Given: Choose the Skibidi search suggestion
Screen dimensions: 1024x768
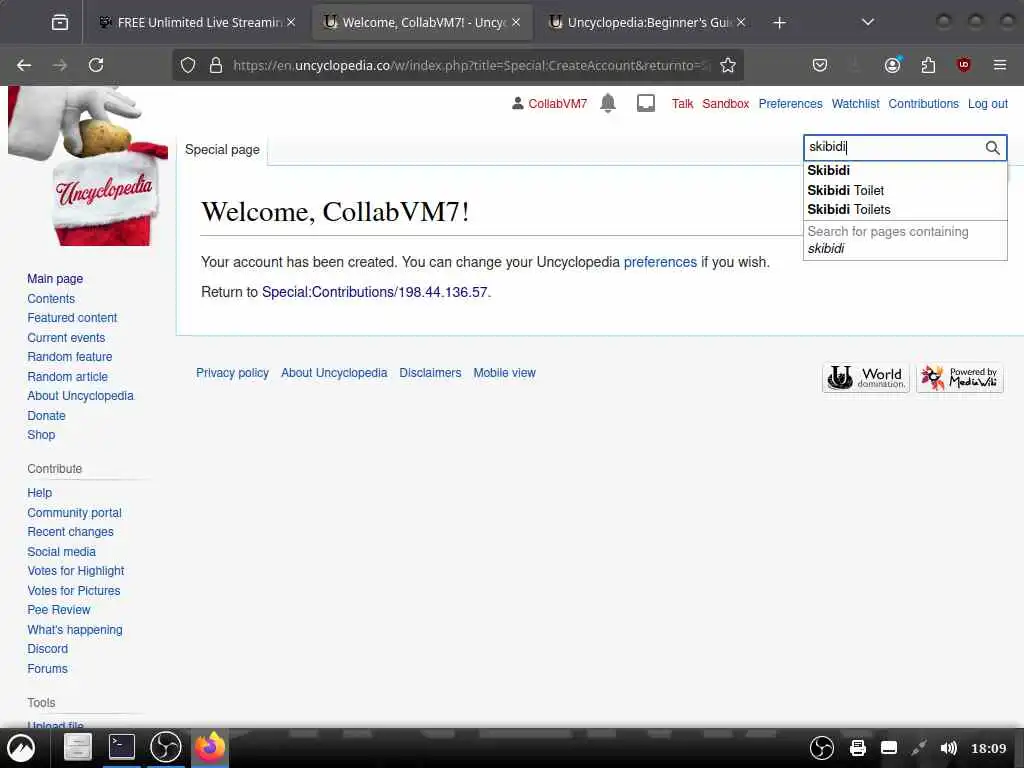Looking at the screenshot, I should pos(905,170).
